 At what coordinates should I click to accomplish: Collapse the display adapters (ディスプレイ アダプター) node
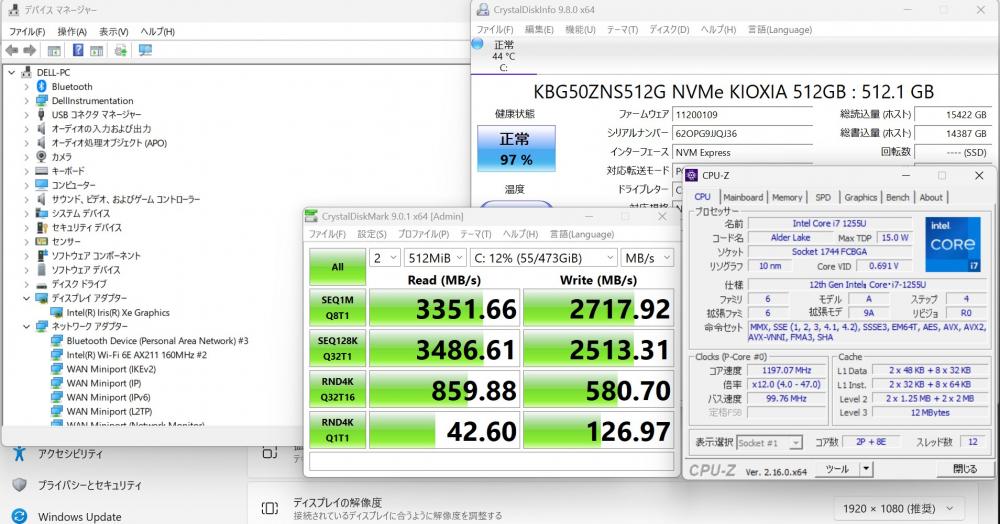(x=26, y=298)
